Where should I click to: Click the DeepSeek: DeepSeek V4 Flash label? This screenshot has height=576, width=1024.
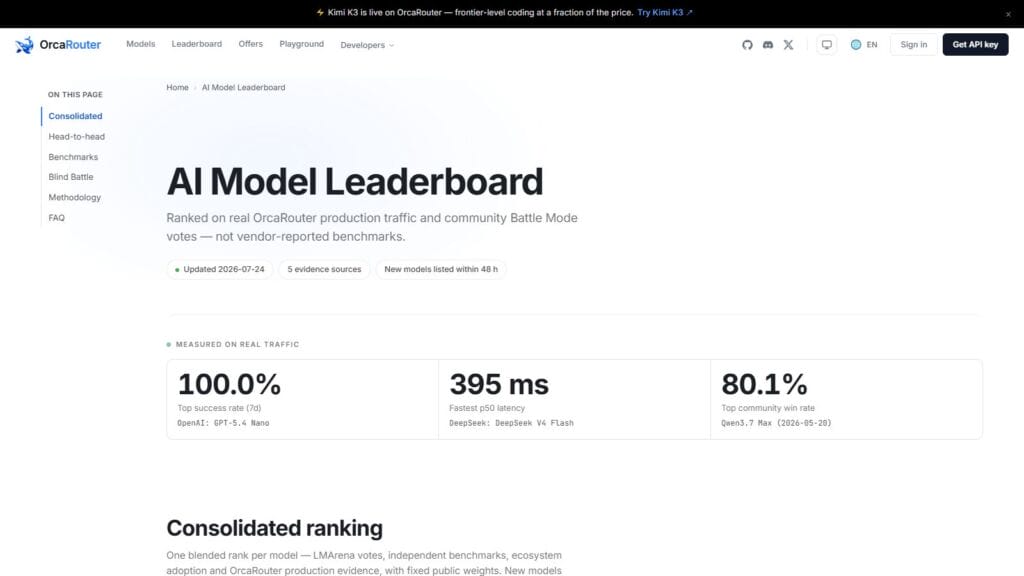(511, 423)
